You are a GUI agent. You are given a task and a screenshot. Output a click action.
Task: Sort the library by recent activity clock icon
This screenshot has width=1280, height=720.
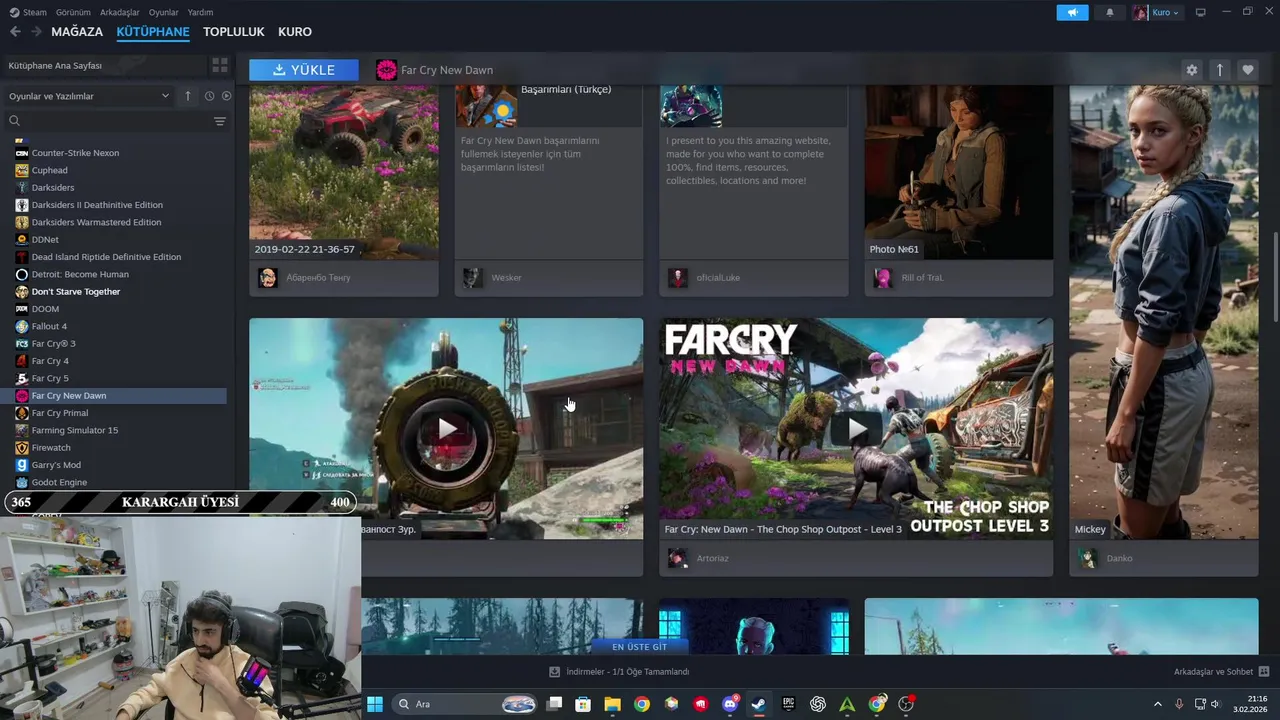209,96
